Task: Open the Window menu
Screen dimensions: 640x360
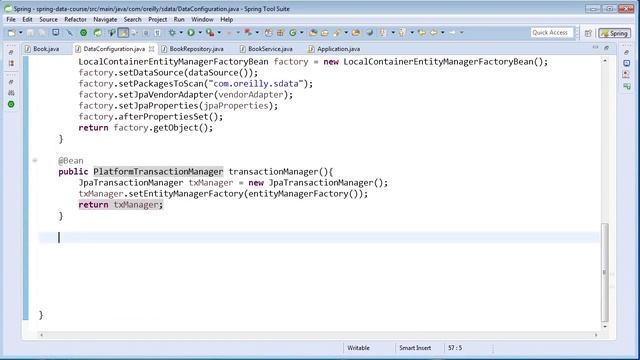Action: tap(202, 19)
